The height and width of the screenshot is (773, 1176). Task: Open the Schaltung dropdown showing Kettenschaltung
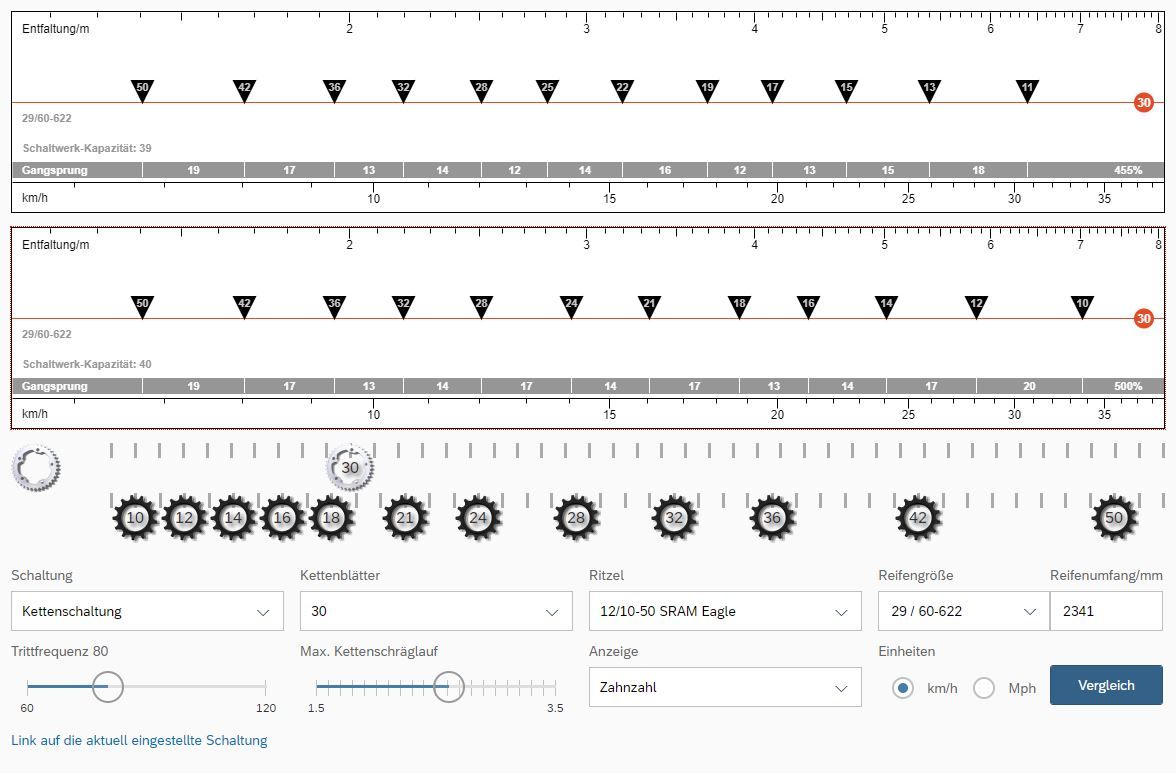tap(147, 611)
